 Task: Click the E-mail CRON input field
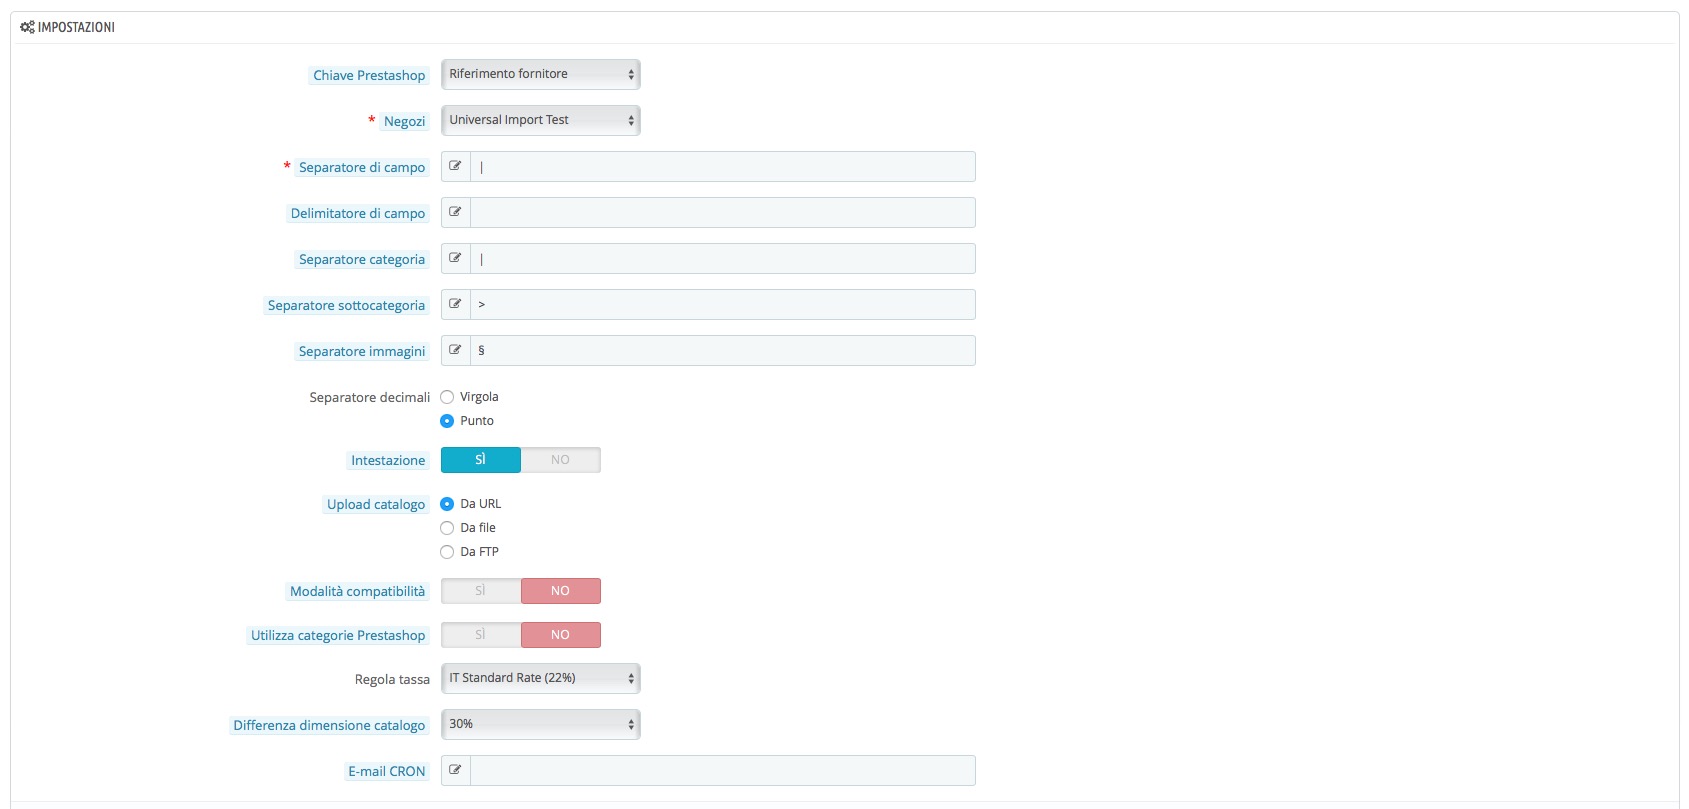point(723,770)
